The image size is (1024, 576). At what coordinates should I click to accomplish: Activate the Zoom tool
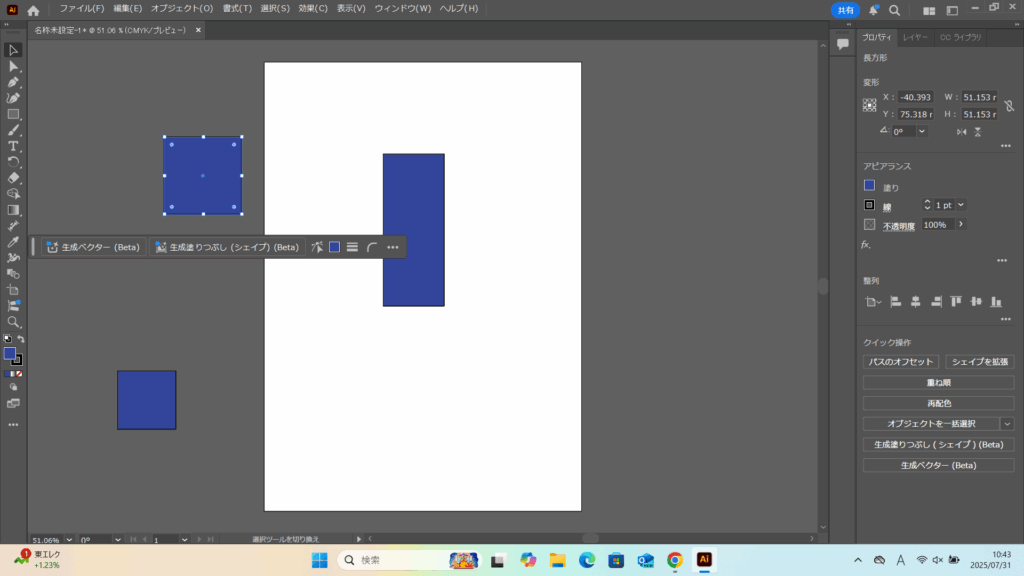[14, 322]
